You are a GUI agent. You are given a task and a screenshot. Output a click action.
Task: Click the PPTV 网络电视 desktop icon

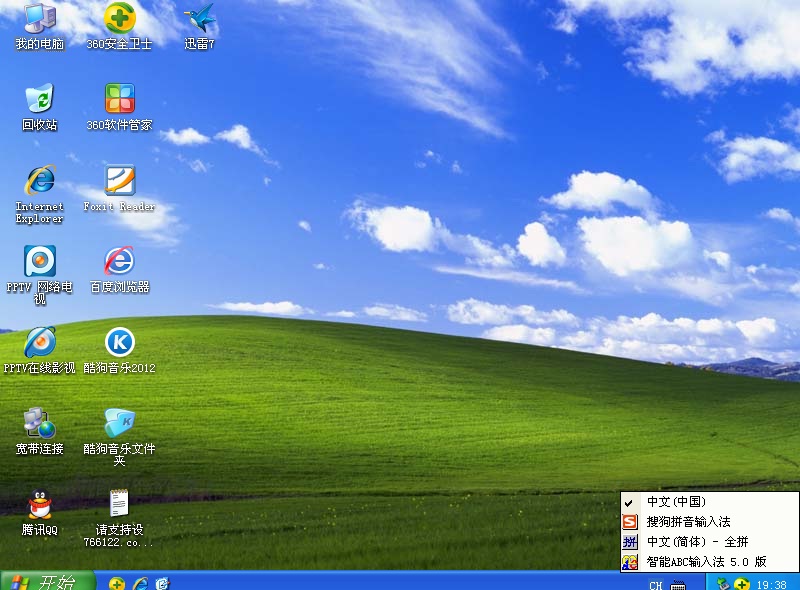(40, 262)
